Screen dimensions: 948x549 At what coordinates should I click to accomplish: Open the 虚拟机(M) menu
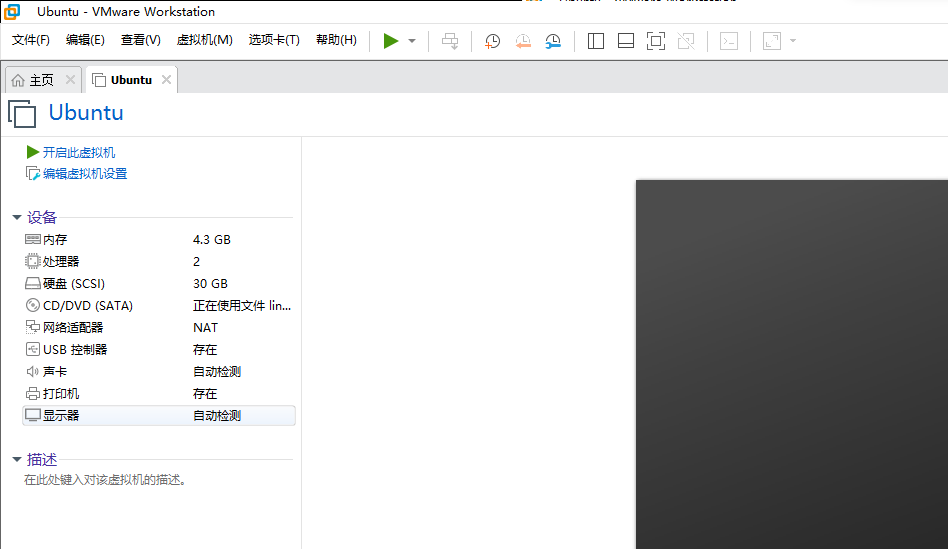point(204,40)
